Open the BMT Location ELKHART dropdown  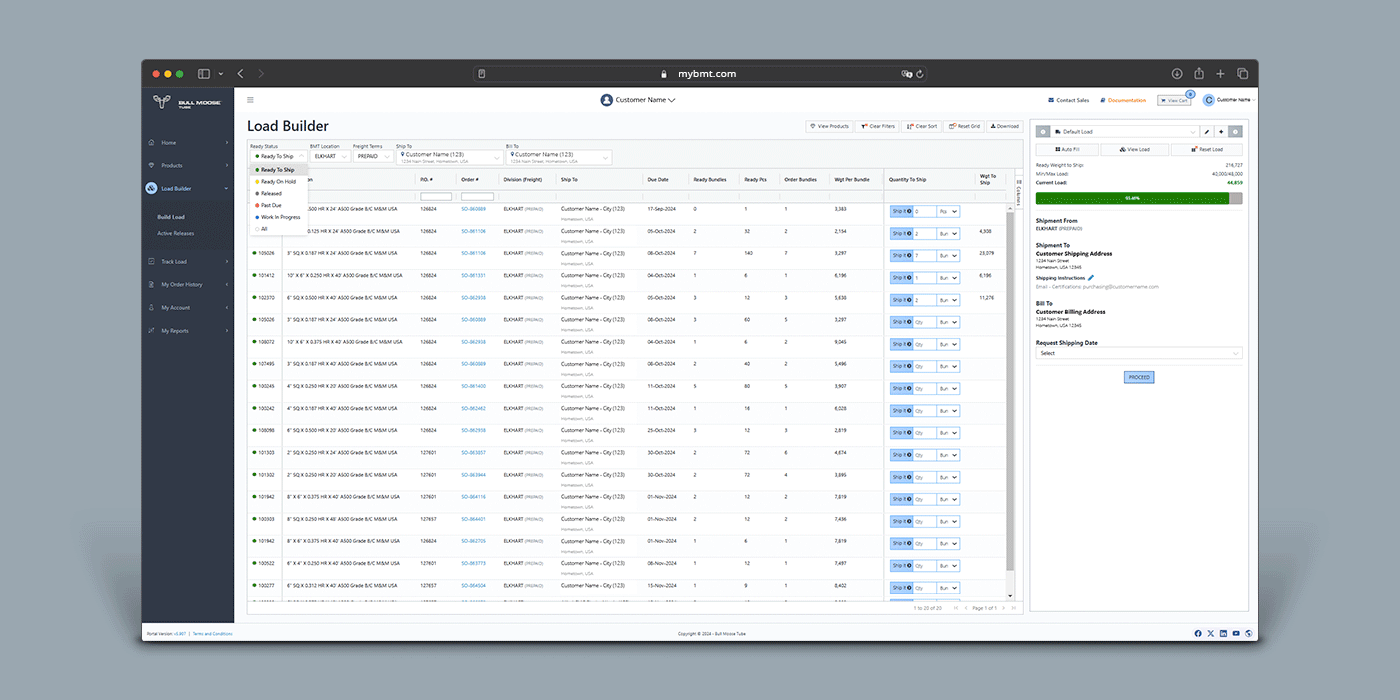coord(329,156)
